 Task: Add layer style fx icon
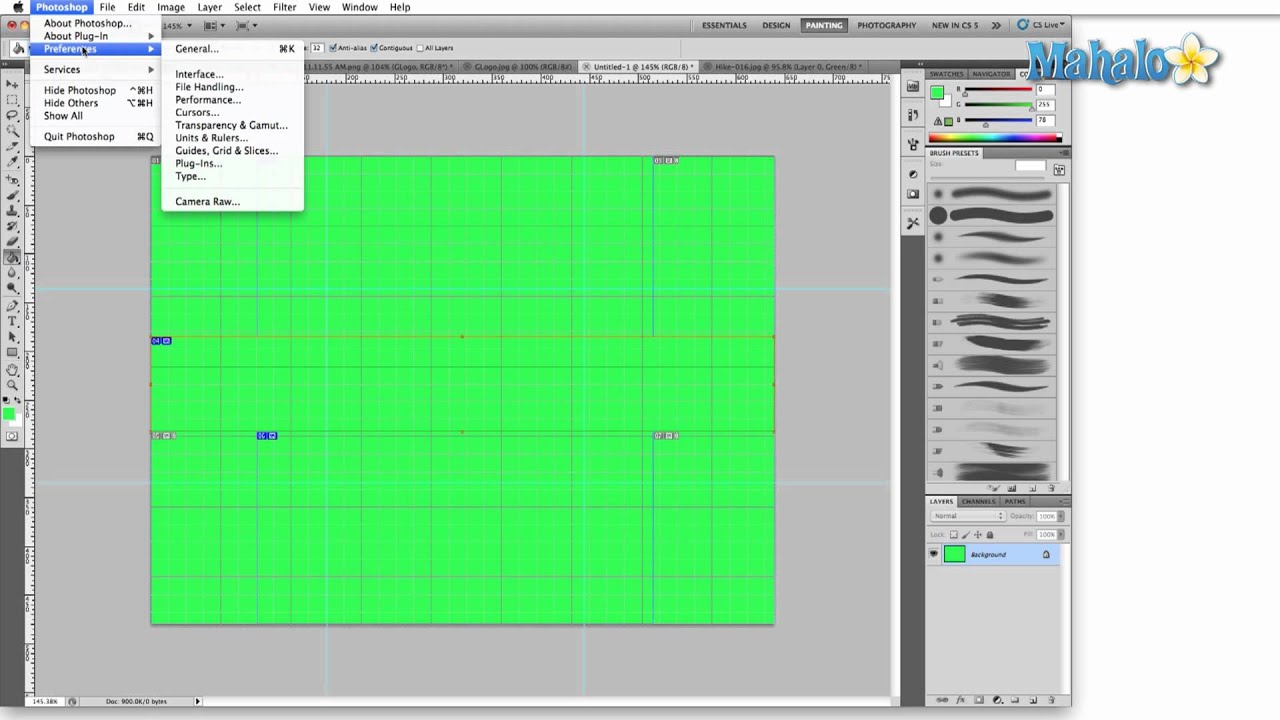click(961, 700)
